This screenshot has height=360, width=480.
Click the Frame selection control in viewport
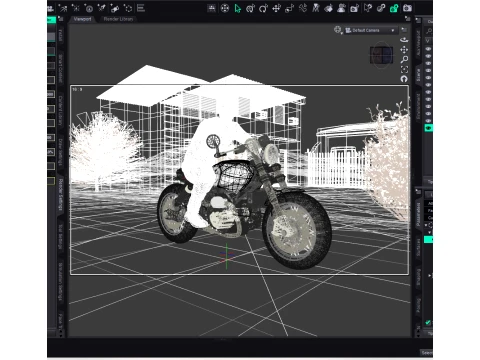click(x=404, y=69)
